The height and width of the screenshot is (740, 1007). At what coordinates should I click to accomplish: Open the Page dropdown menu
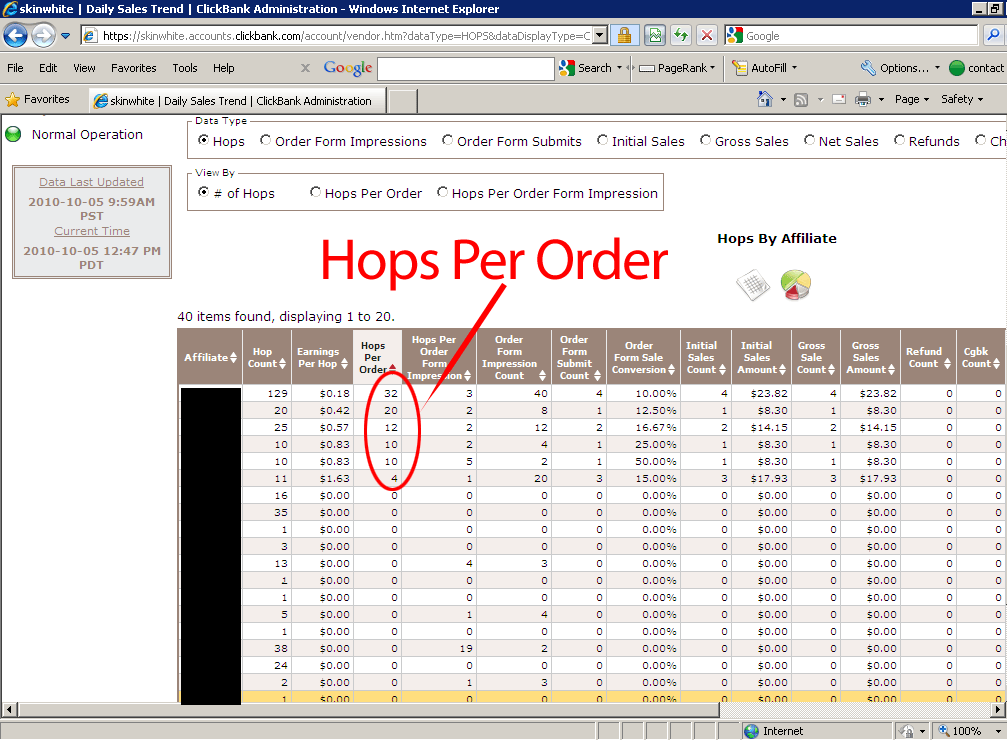(x=911, y=99)
